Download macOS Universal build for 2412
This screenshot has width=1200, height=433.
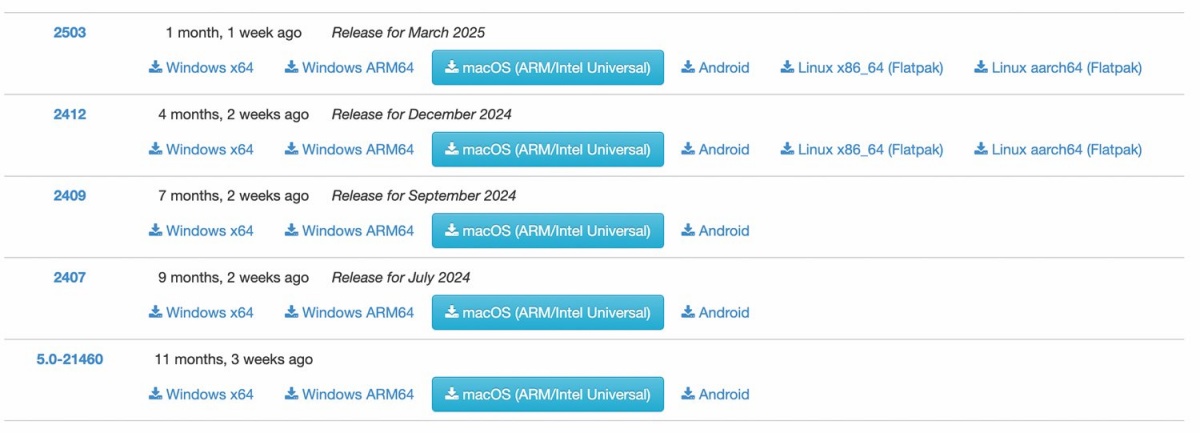pyautogui.click(x=548, y=149)
